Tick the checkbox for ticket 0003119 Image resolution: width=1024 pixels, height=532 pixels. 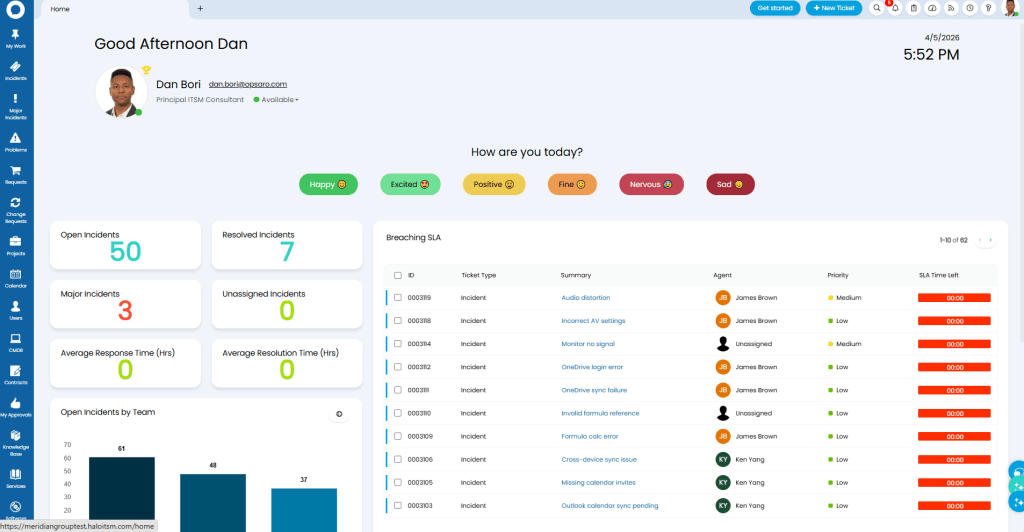(x=398, y=298)
